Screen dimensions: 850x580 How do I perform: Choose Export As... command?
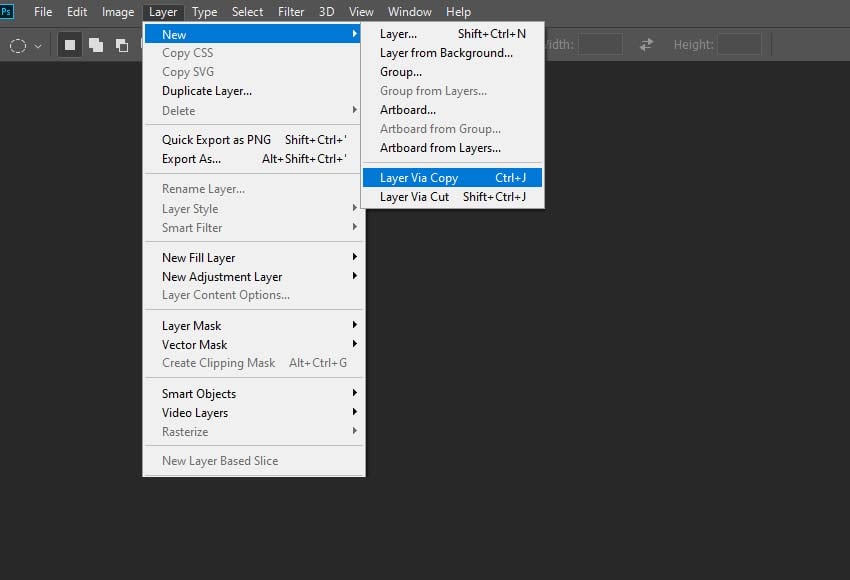(253, 159)
